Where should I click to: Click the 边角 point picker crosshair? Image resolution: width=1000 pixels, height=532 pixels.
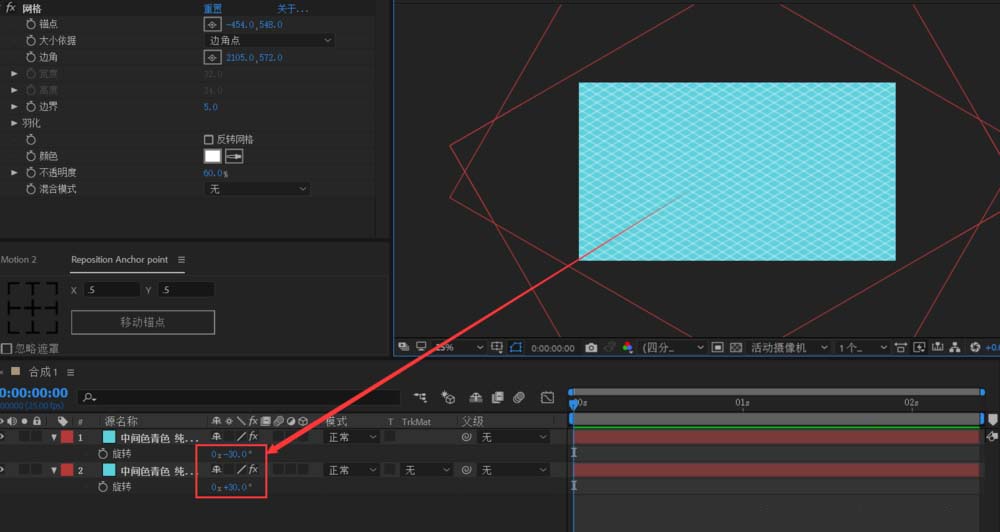click(x=212, y=57)
